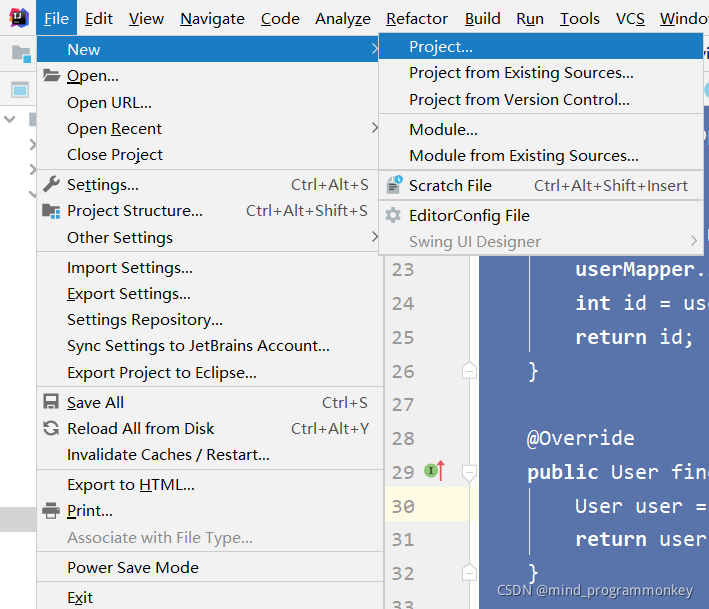Select Module... in the New submenu

click(x=541, y=129)
